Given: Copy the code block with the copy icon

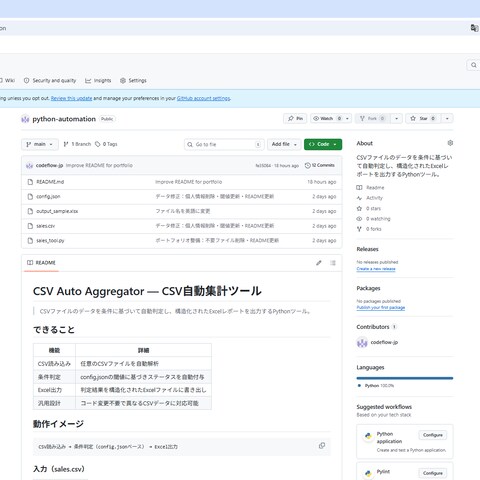Looking at the screenshot, I should pyautogui.click(x=322, y=446).
